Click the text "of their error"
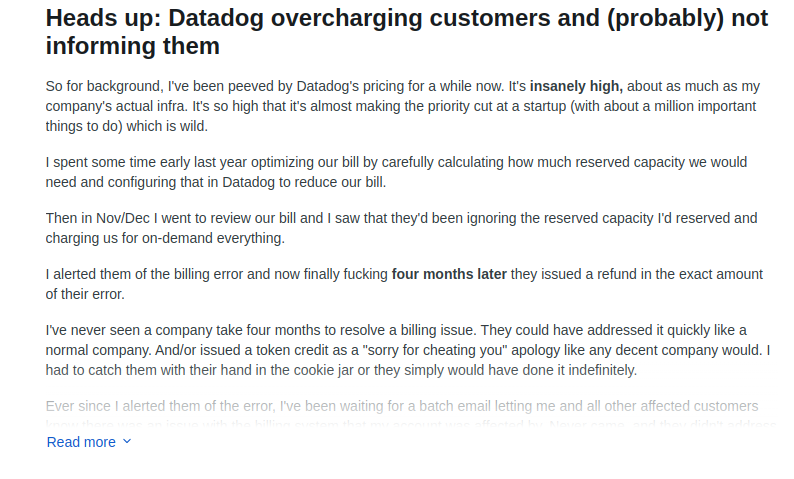The height and width of the screenshot is (479, 794). (x=87, y=294)
